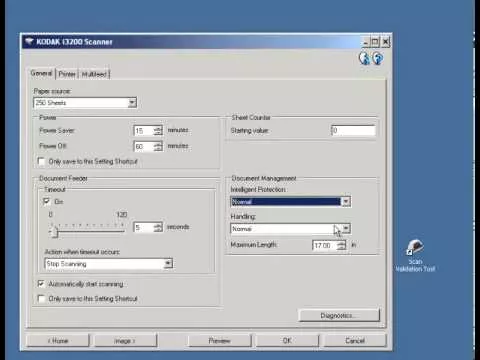Switch to the General tab
The width and height of the screenshot is (480, 360).
click(x=41, y=73)
